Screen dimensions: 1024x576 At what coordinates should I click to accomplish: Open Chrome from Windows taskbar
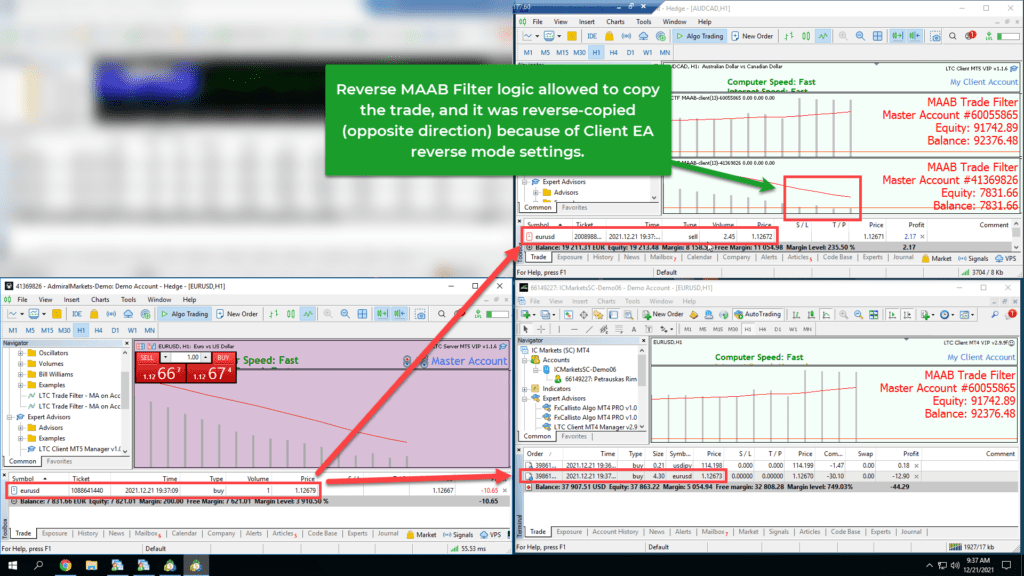65,566
